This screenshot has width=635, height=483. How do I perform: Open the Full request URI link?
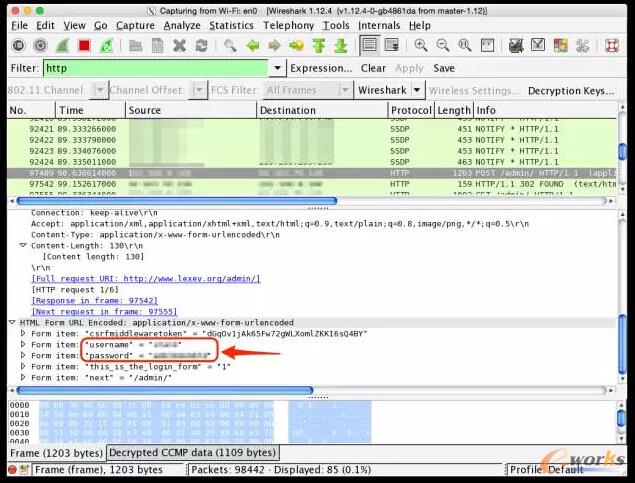tap(145, 278)
